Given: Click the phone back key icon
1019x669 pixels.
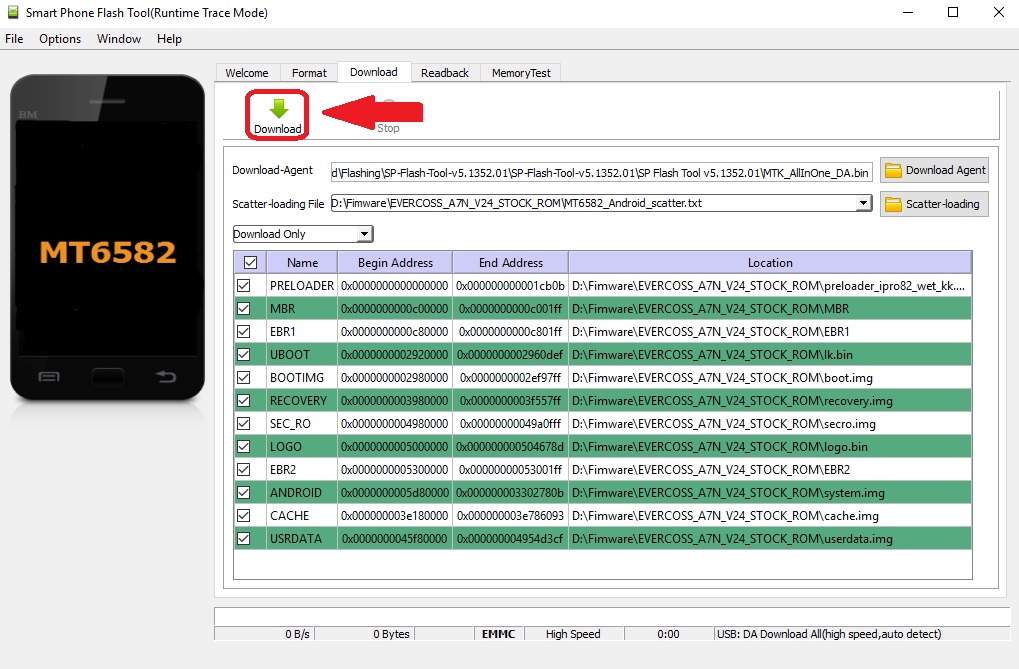Looking at the screenshot, I should 166,376.
